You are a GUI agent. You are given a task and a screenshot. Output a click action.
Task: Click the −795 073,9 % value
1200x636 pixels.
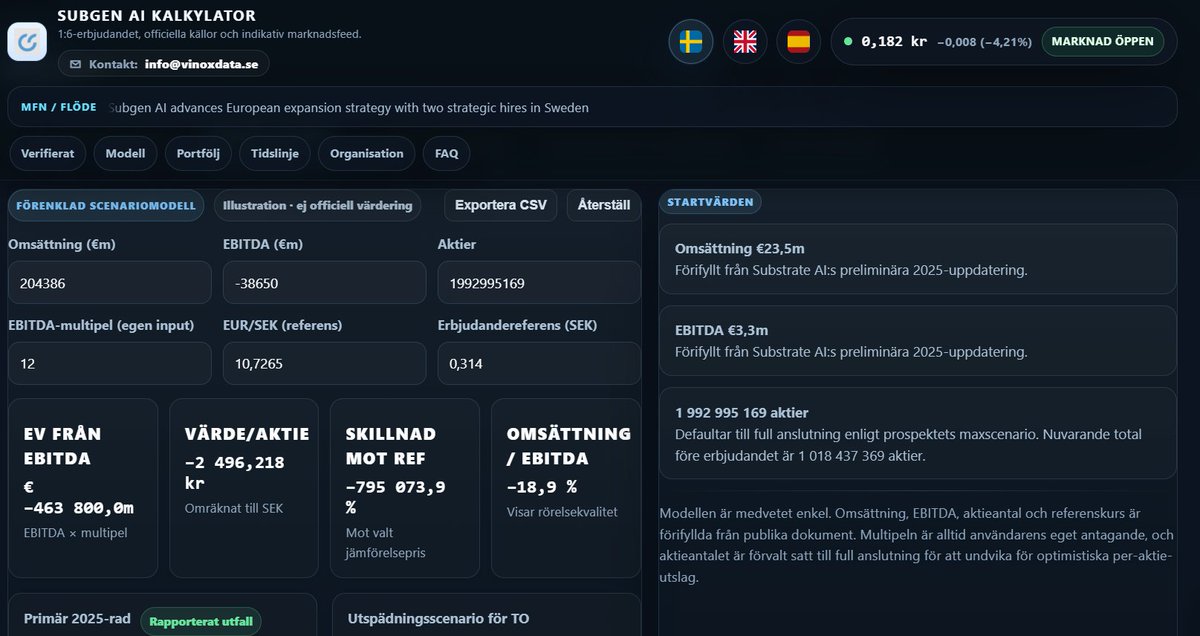pyautogui.click(x=395, y=498)
